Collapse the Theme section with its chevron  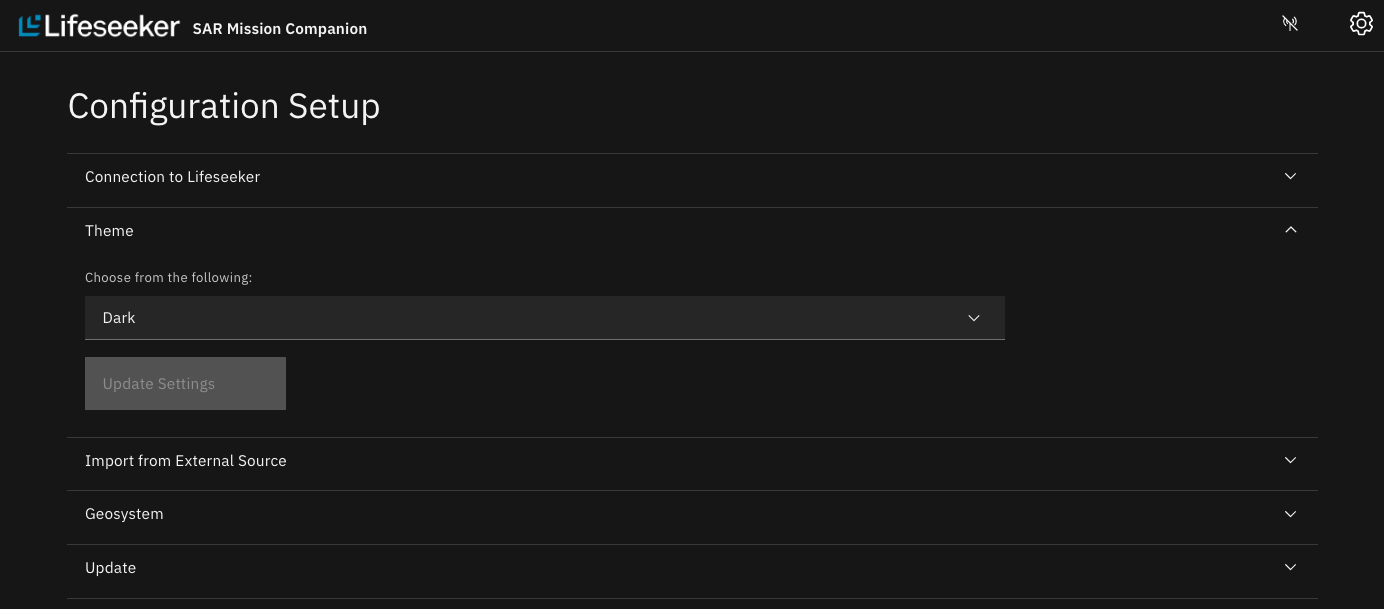(1290, 231)
